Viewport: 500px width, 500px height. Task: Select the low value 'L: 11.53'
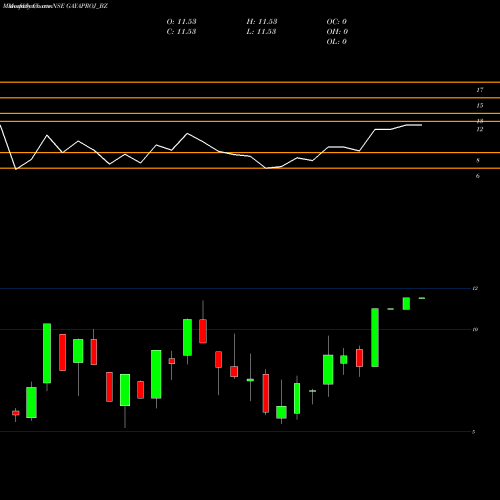[x=262, y=32]
